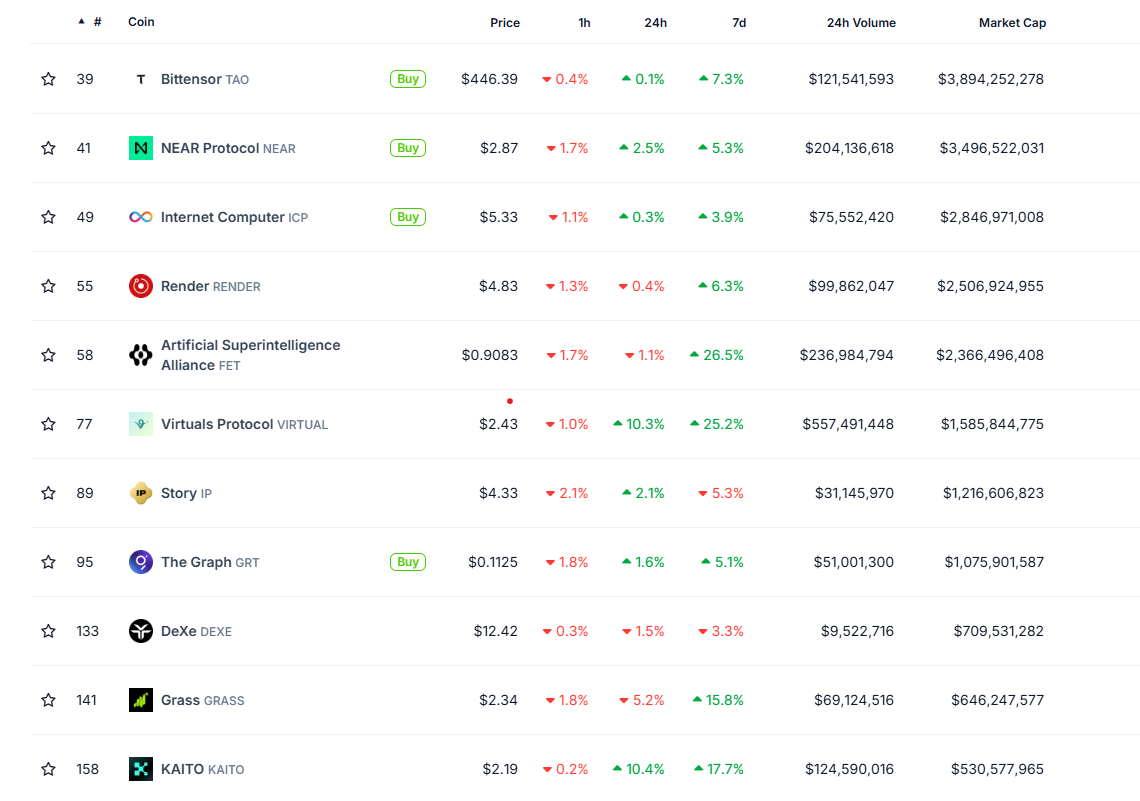Click the Buy button for NEAR Protocol

(408, 148)
